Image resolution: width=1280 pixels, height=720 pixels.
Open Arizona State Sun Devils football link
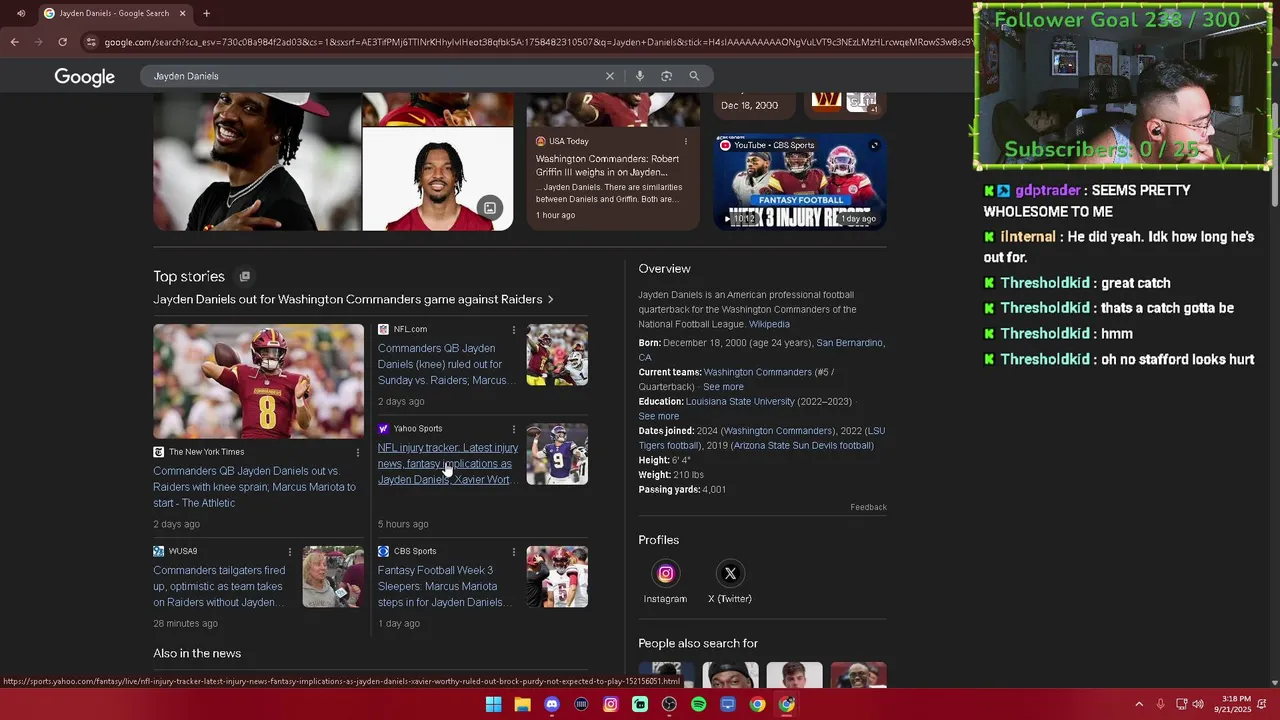(x=803, y=445)
